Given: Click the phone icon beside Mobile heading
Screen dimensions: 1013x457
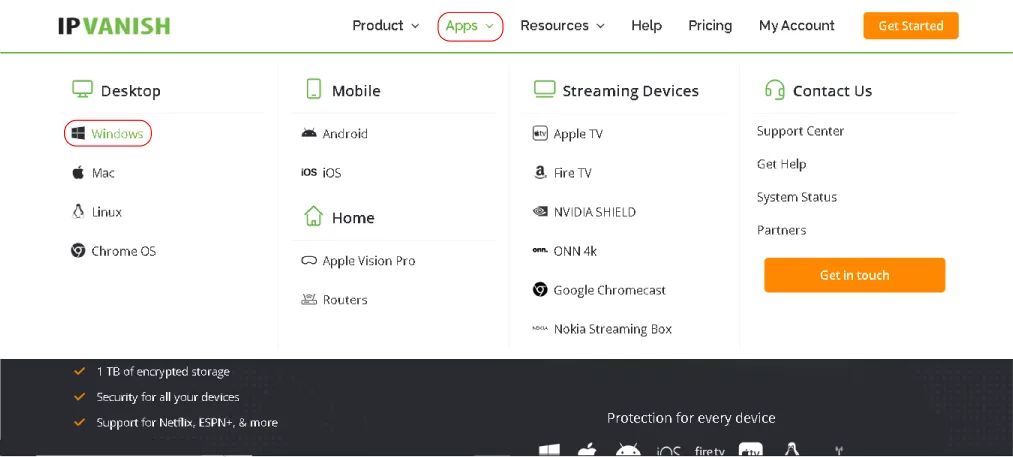Looking at the screenshot, I should click(313, 89).
